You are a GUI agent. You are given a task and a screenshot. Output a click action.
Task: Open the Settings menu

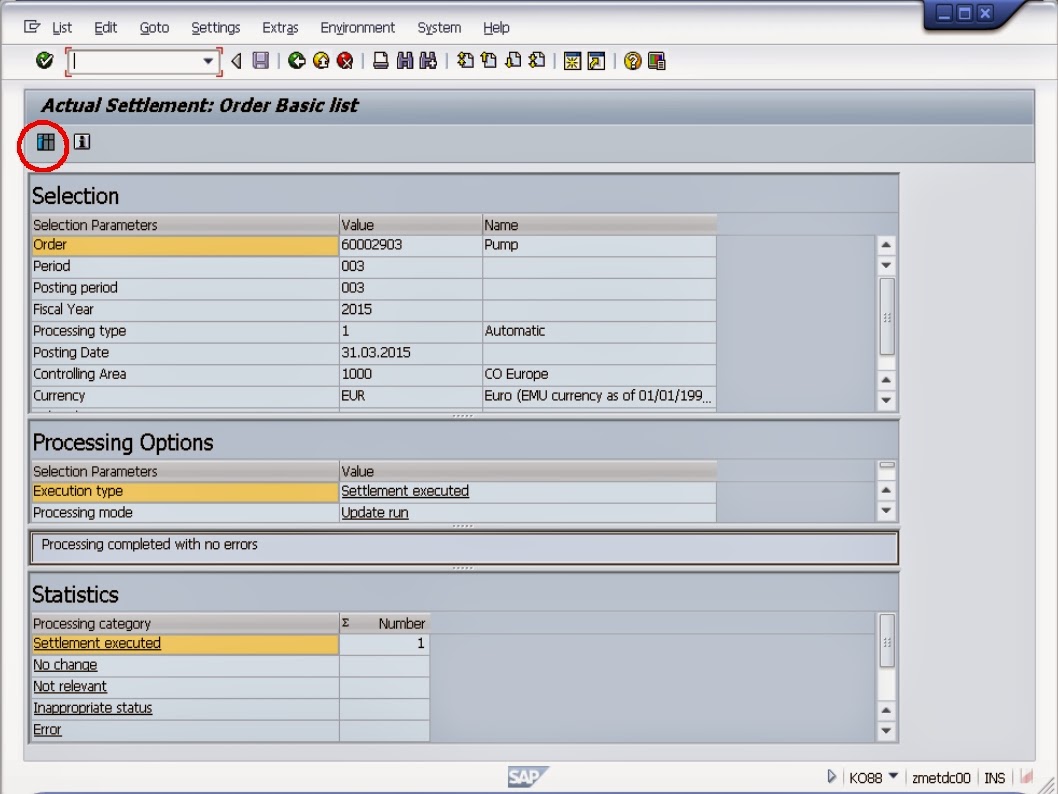[215, 28]
